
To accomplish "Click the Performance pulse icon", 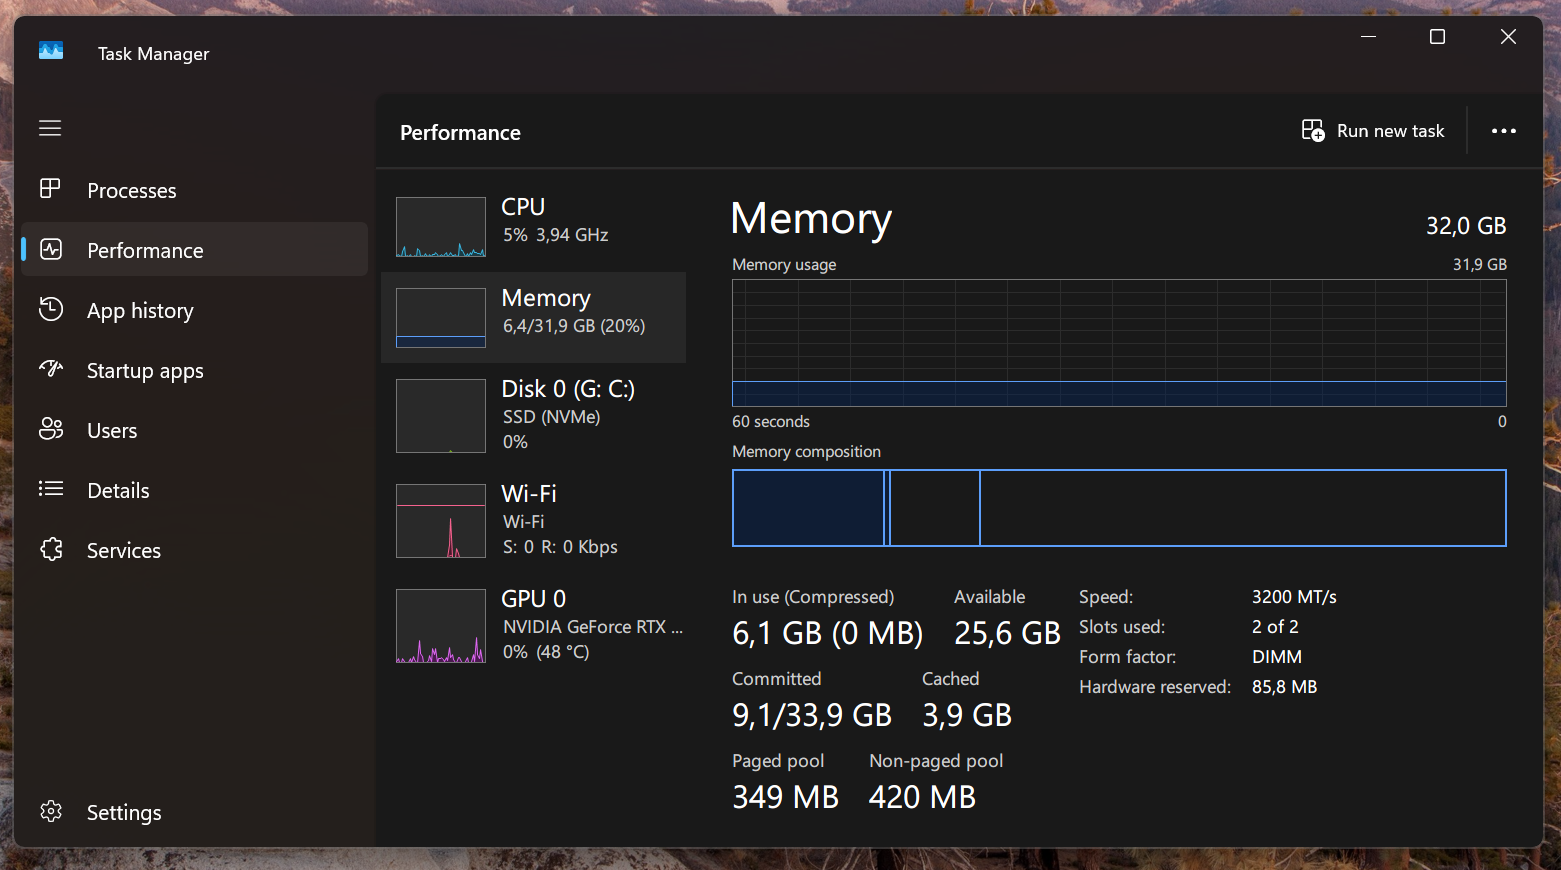I will pyautogui.click(x=51, y=249).
